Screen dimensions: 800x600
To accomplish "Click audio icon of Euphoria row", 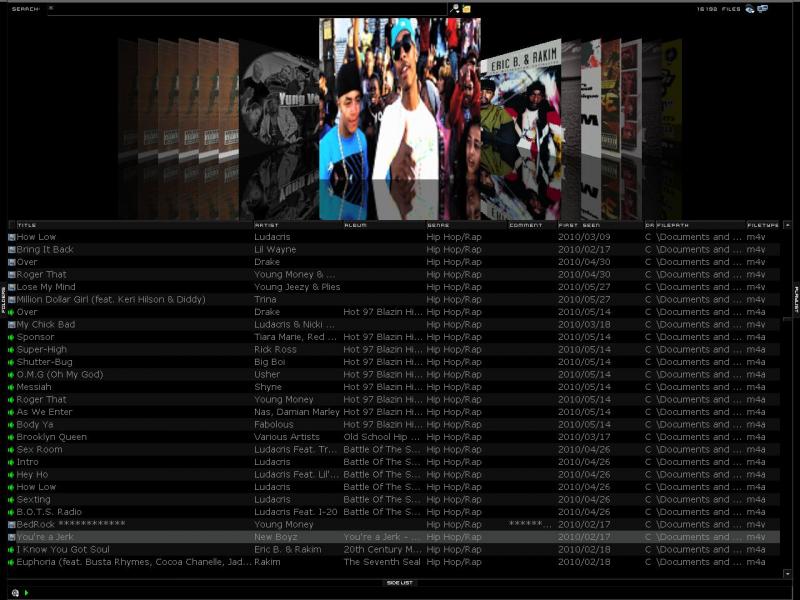I will pos(11,562).
